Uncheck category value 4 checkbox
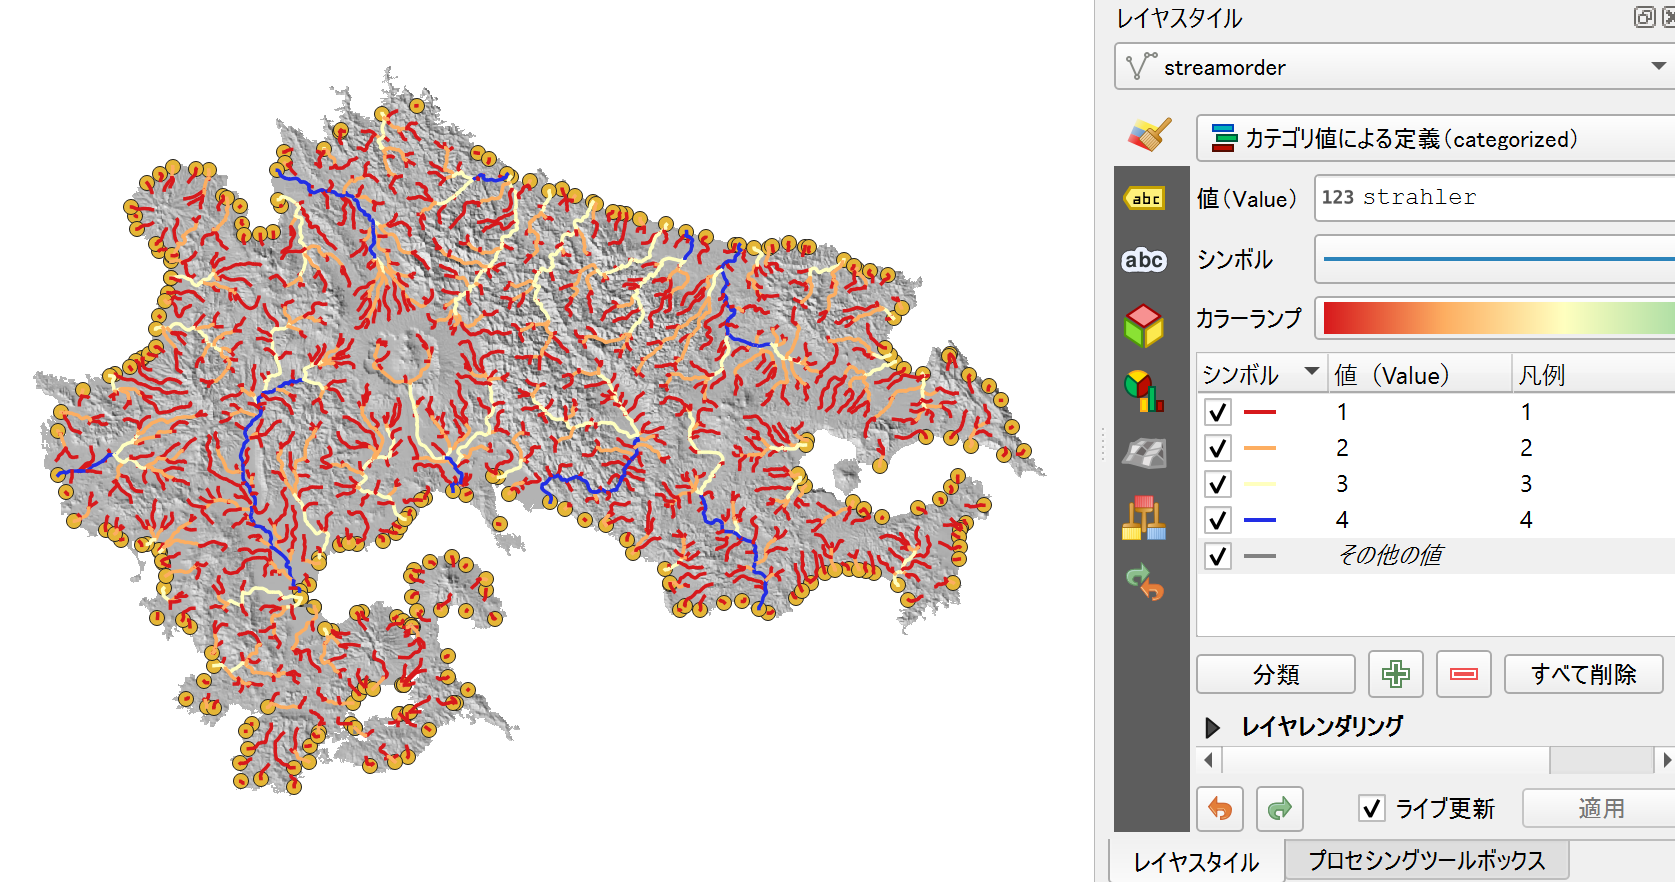1675x882 pixels. (x=1217, y=520)
